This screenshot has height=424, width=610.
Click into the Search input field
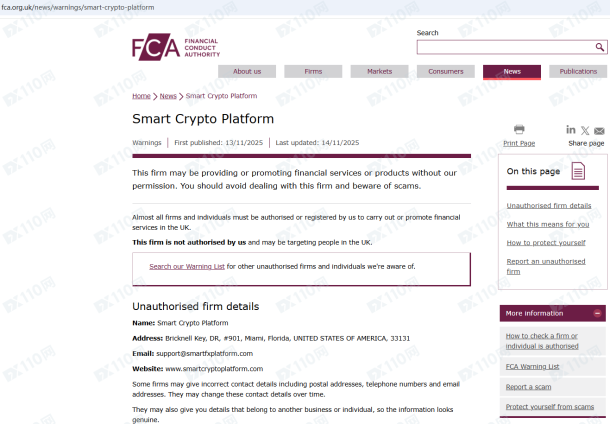point(505,47)
